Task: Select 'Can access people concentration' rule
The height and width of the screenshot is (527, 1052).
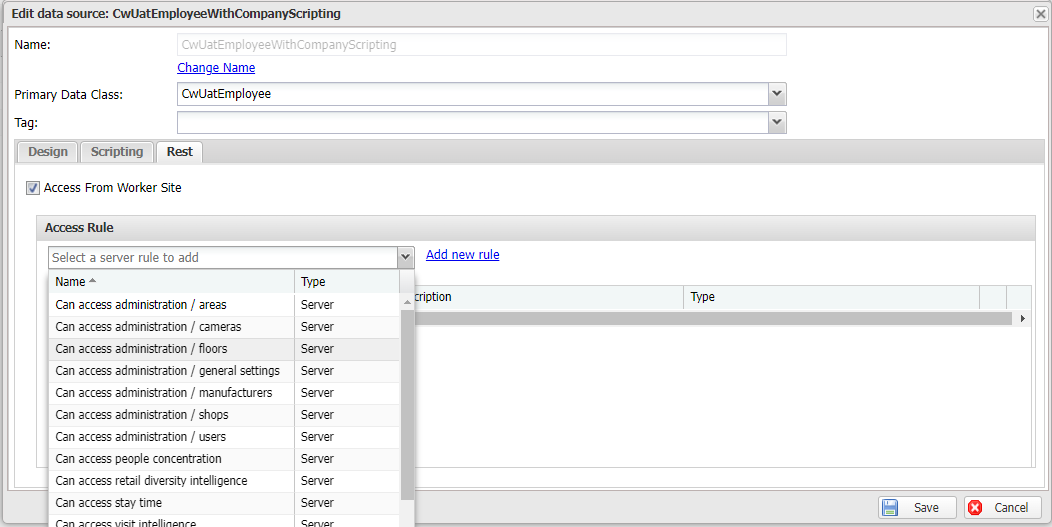Action: click(x=138, y=459)
